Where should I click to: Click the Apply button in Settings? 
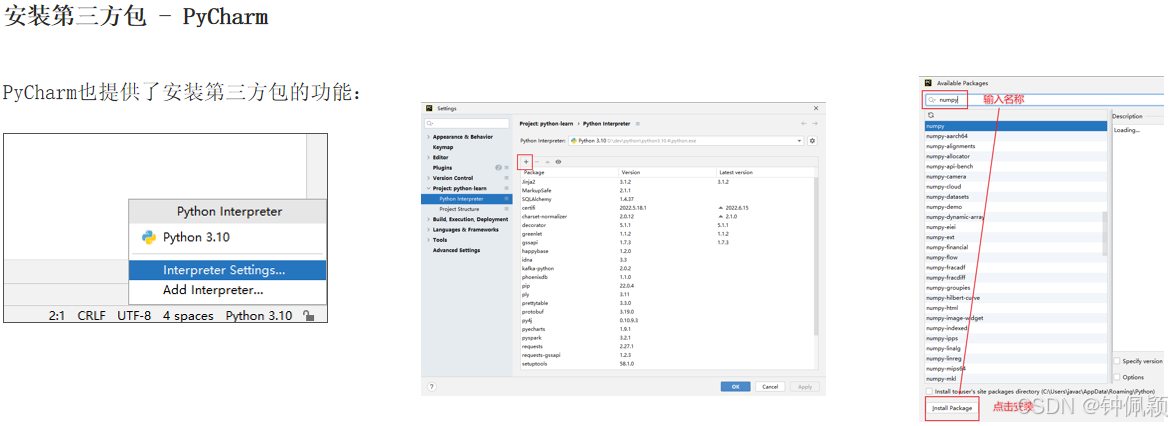click(x=805, y=386)
